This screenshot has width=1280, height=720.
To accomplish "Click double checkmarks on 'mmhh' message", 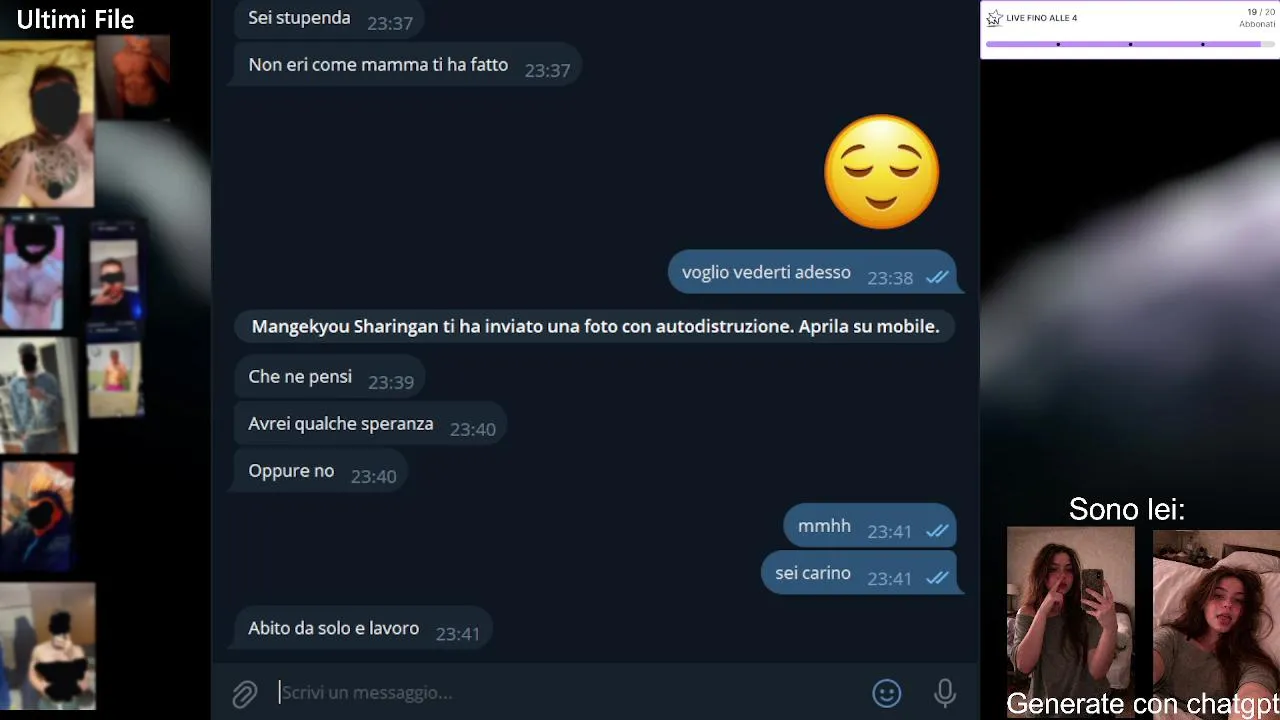I will tap(937, 531).
